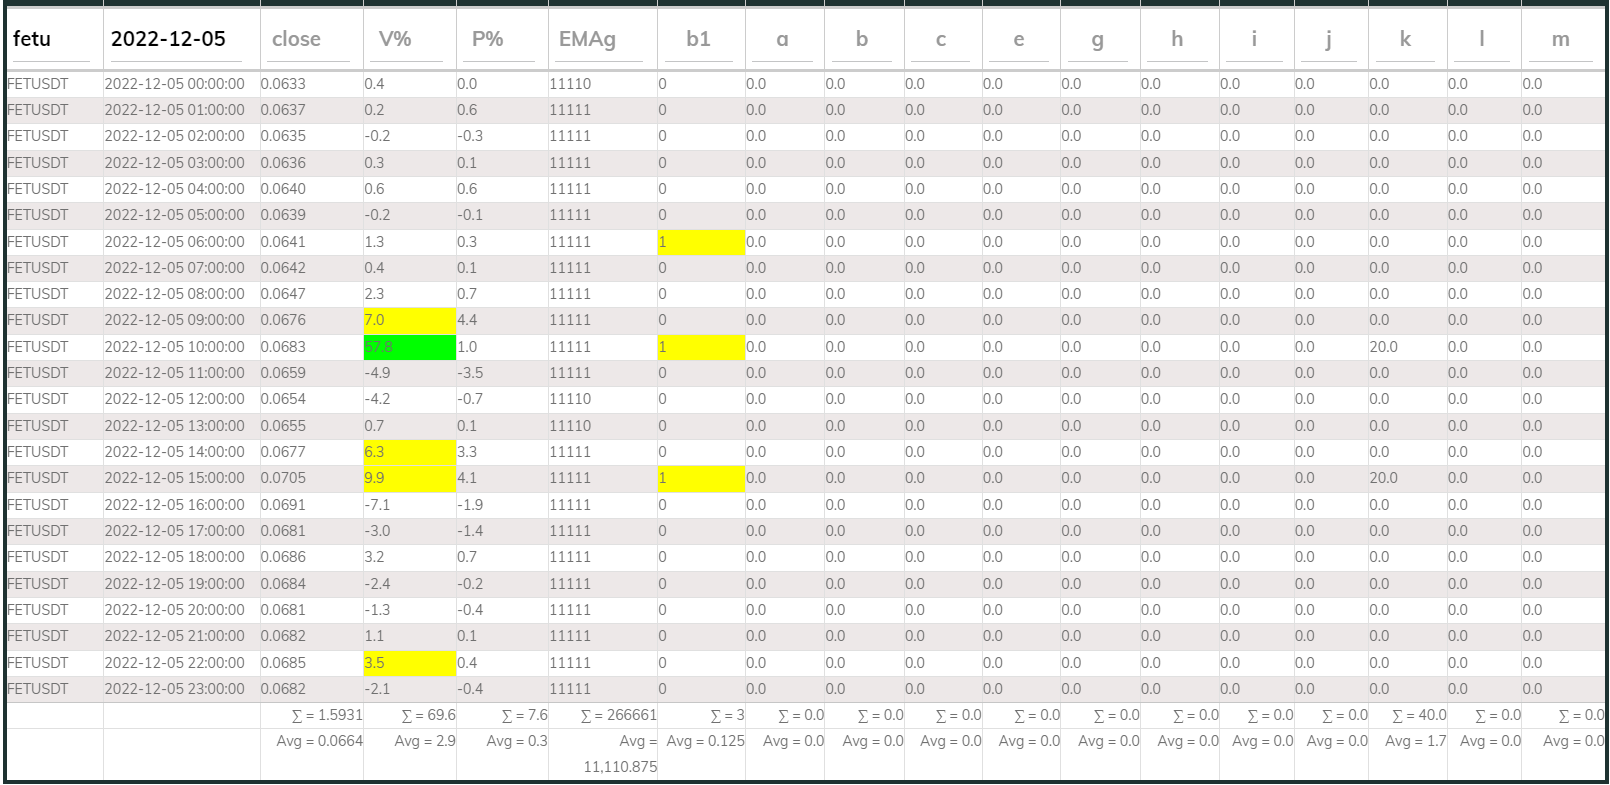The width and height of the screenshot is (1610, 785).
Task: Click close value 0.0647
Action: pyautogui.click(x=283, y=294)
